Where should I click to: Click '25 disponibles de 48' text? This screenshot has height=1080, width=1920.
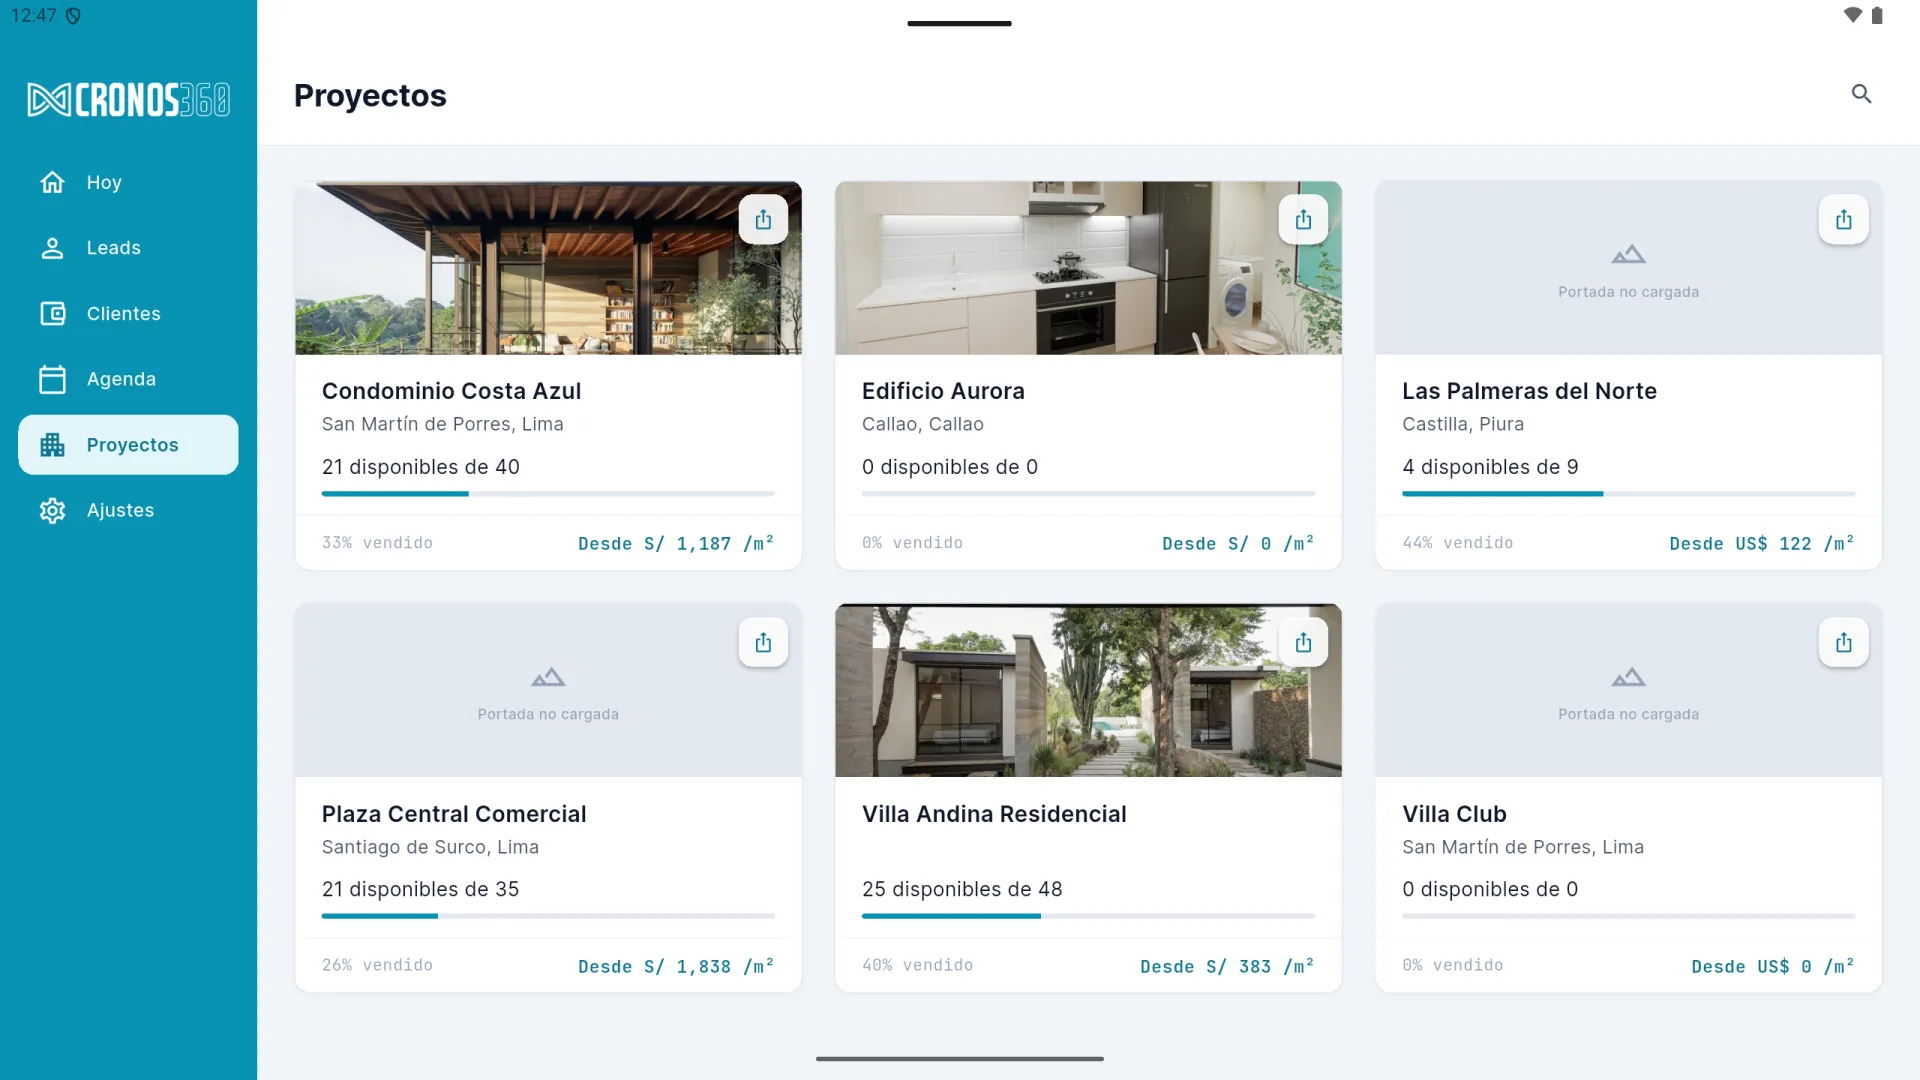coord(962,889)
